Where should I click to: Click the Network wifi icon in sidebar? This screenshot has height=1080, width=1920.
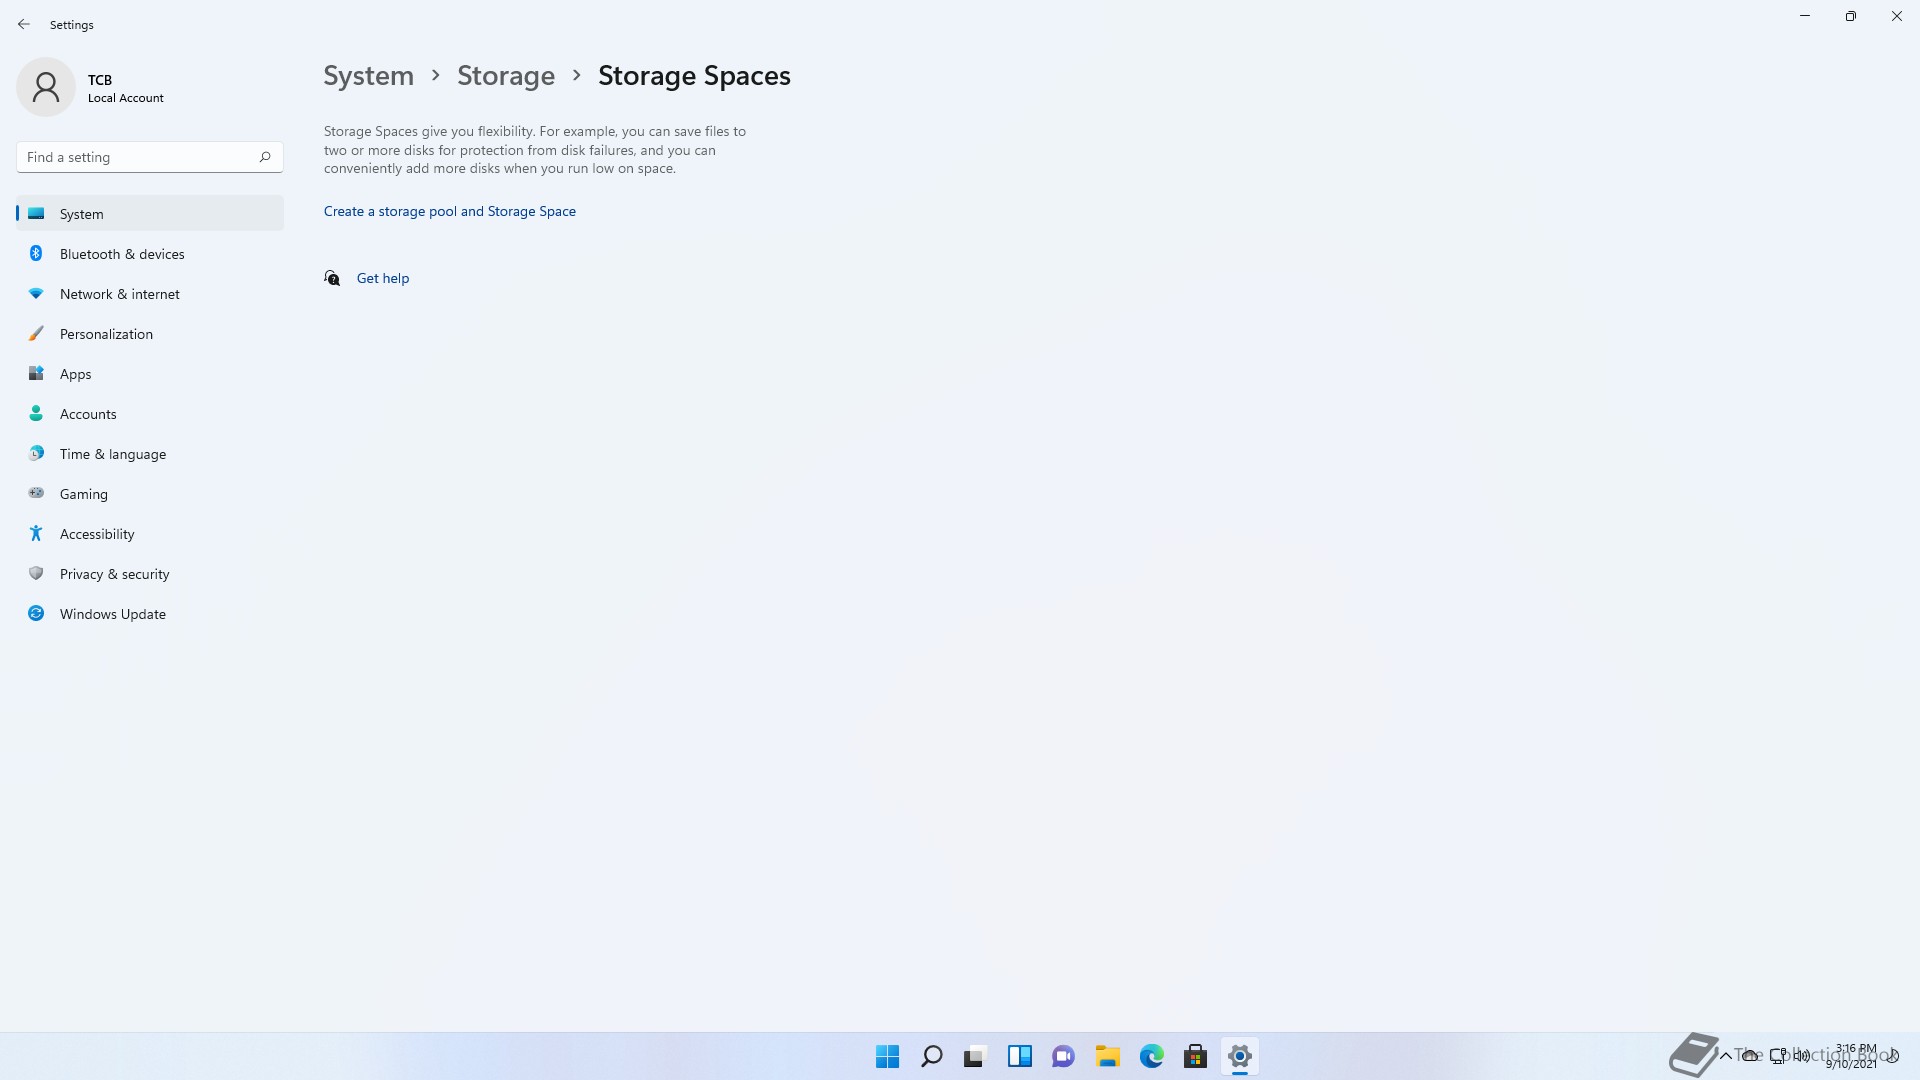pos(36,294)
